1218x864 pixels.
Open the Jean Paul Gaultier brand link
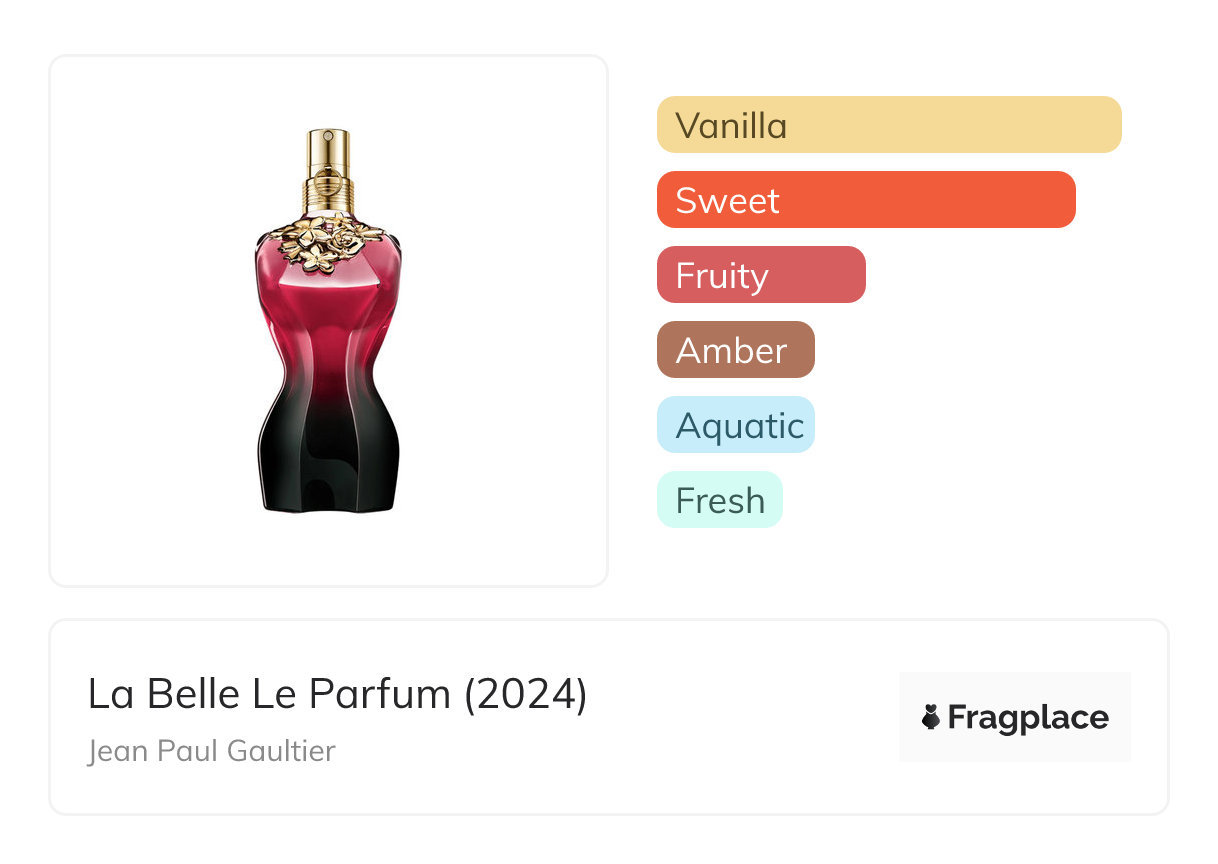tap(211, 750)
